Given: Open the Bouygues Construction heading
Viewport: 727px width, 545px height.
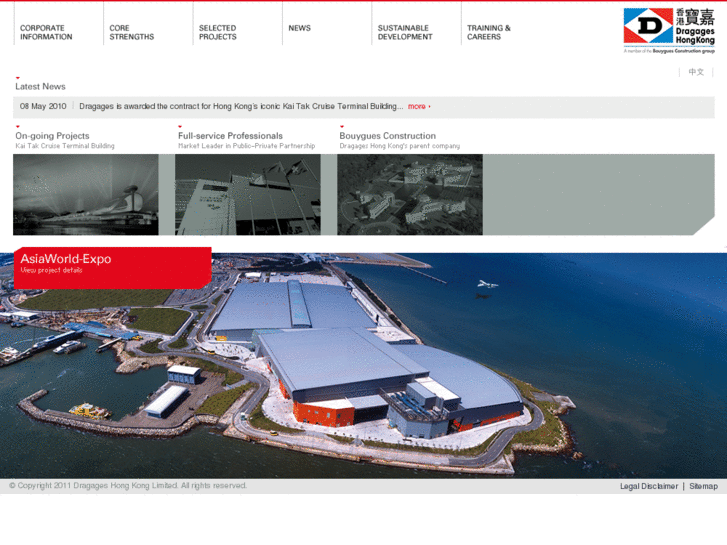Looking at the screenshot, I should pyautogui.click(x=388, y=136).
